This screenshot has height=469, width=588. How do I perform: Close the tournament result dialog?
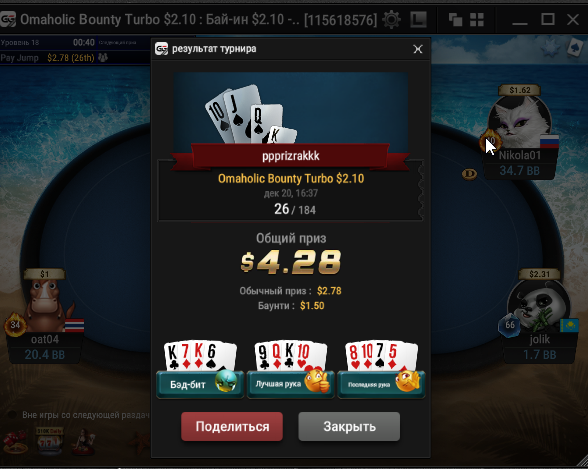click(x=418, y=49)
